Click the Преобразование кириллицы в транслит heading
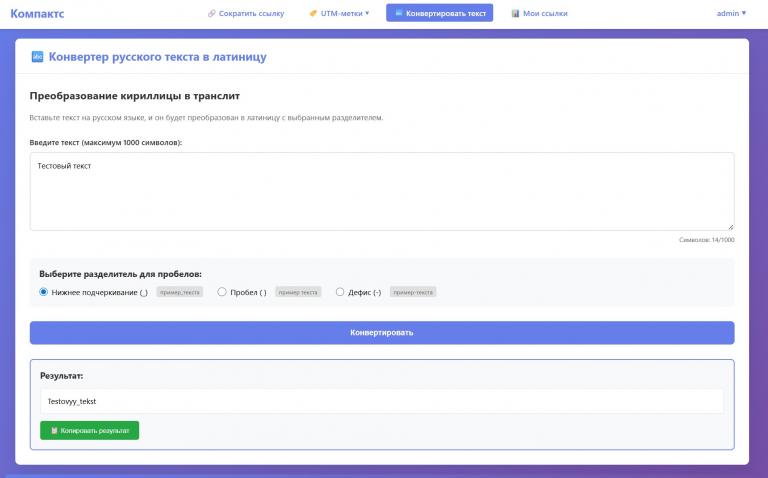Viewport: 768px width, 478px height. (135, 96)
